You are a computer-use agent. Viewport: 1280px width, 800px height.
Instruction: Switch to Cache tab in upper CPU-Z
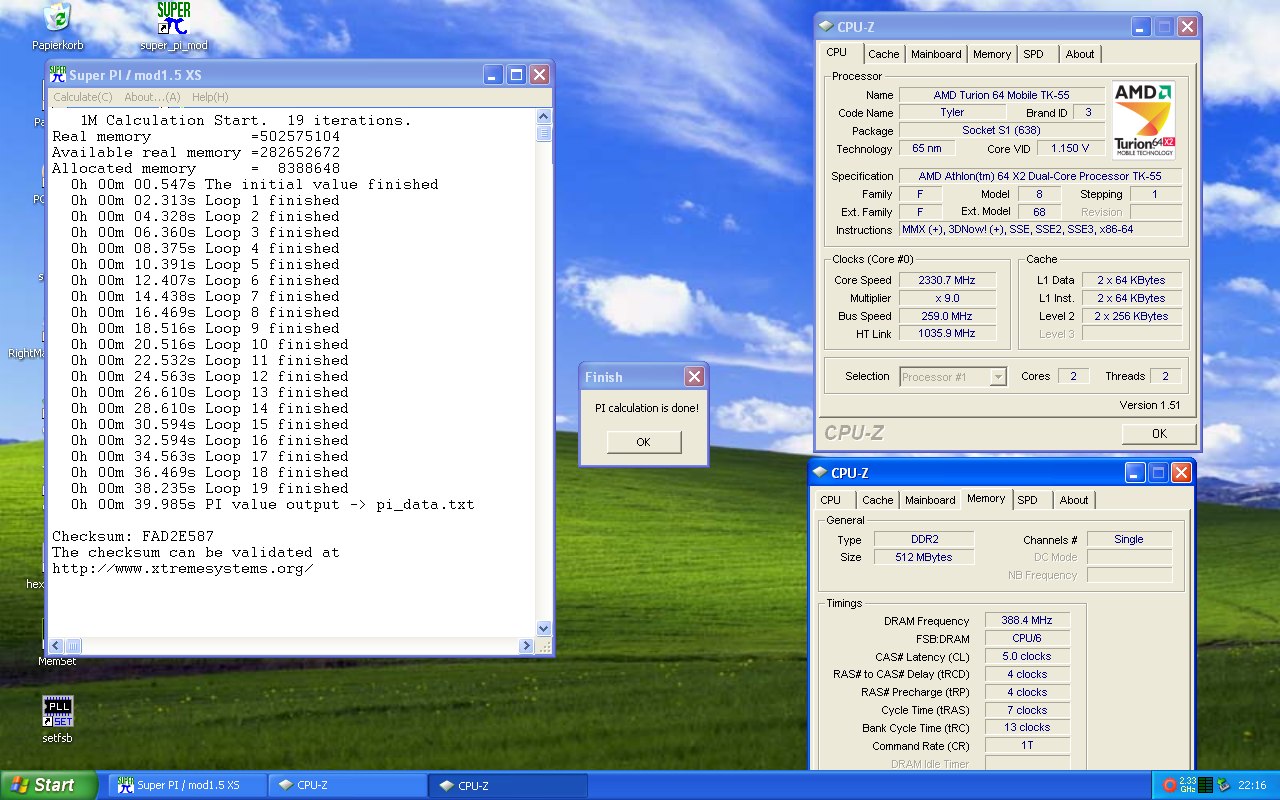883,54
